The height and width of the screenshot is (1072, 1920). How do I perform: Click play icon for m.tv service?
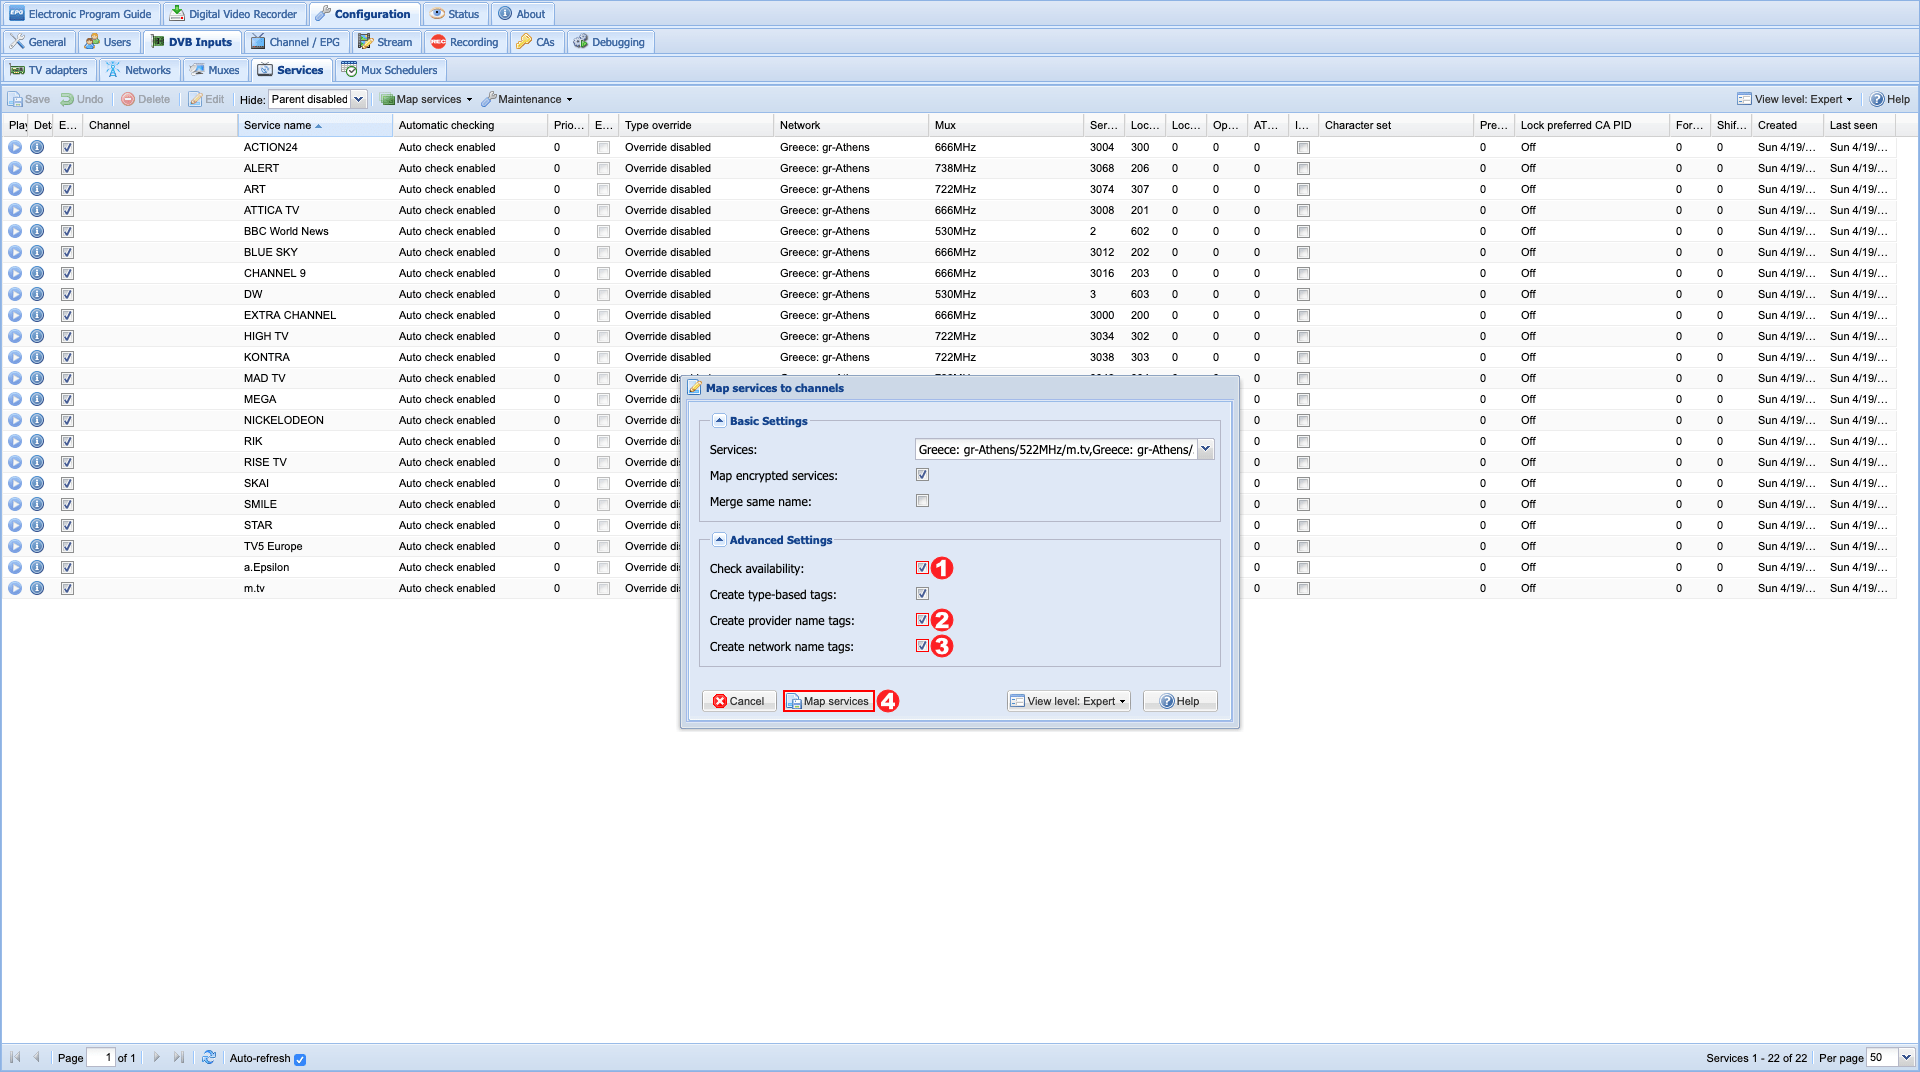tap(15, 588)
